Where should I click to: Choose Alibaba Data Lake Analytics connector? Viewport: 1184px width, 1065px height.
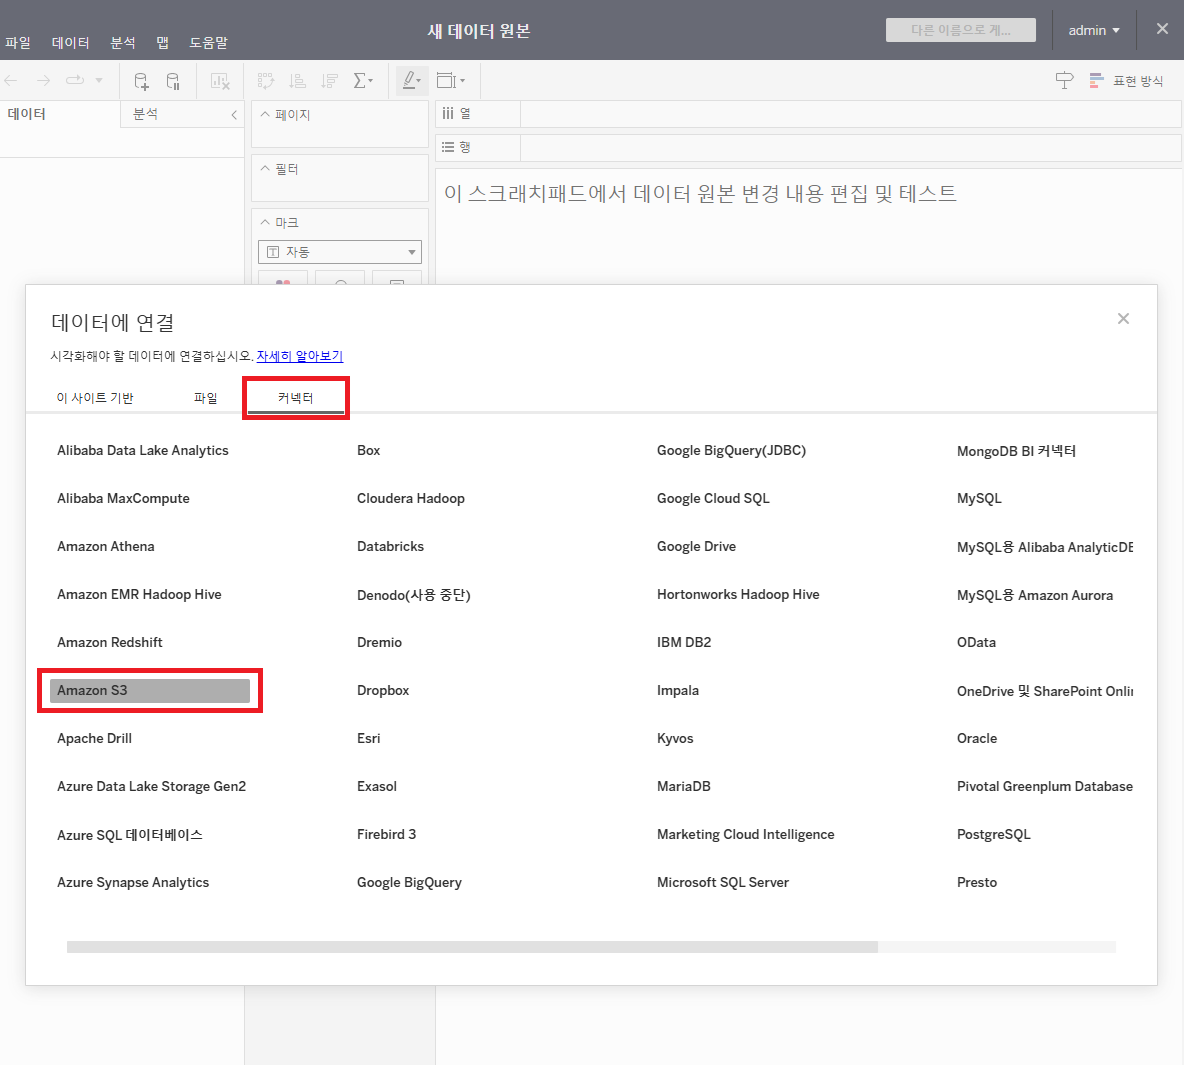pos(143,450)
